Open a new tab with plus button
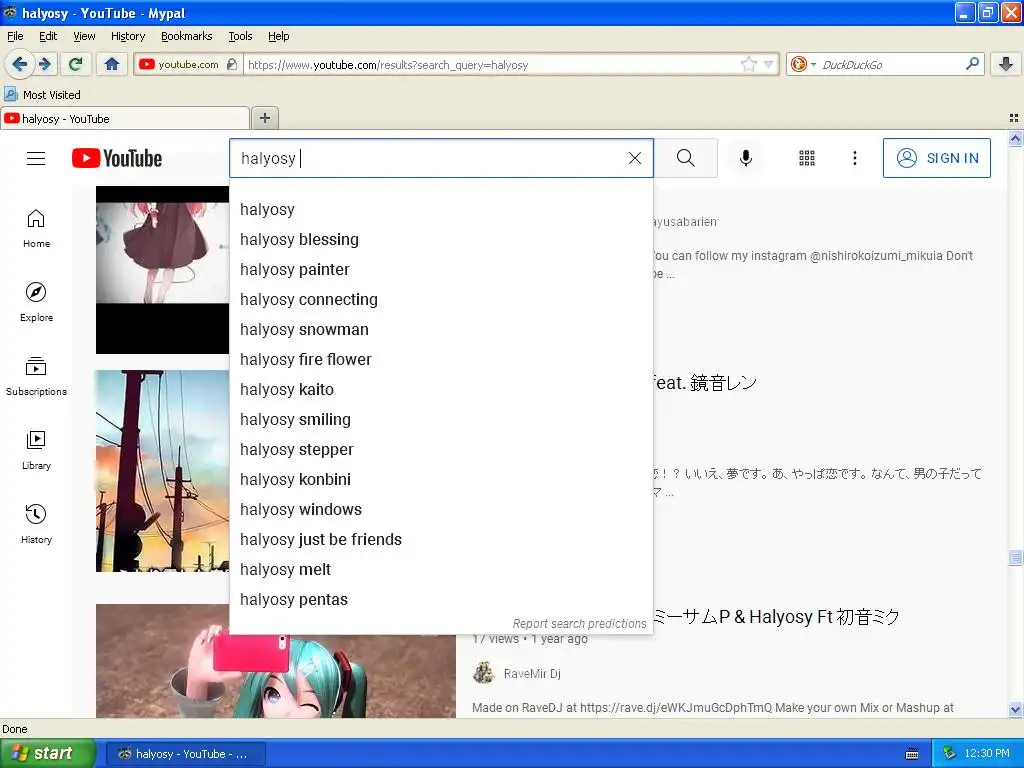Viewport: 1024px width, 768px height. [x=264, y=118]
